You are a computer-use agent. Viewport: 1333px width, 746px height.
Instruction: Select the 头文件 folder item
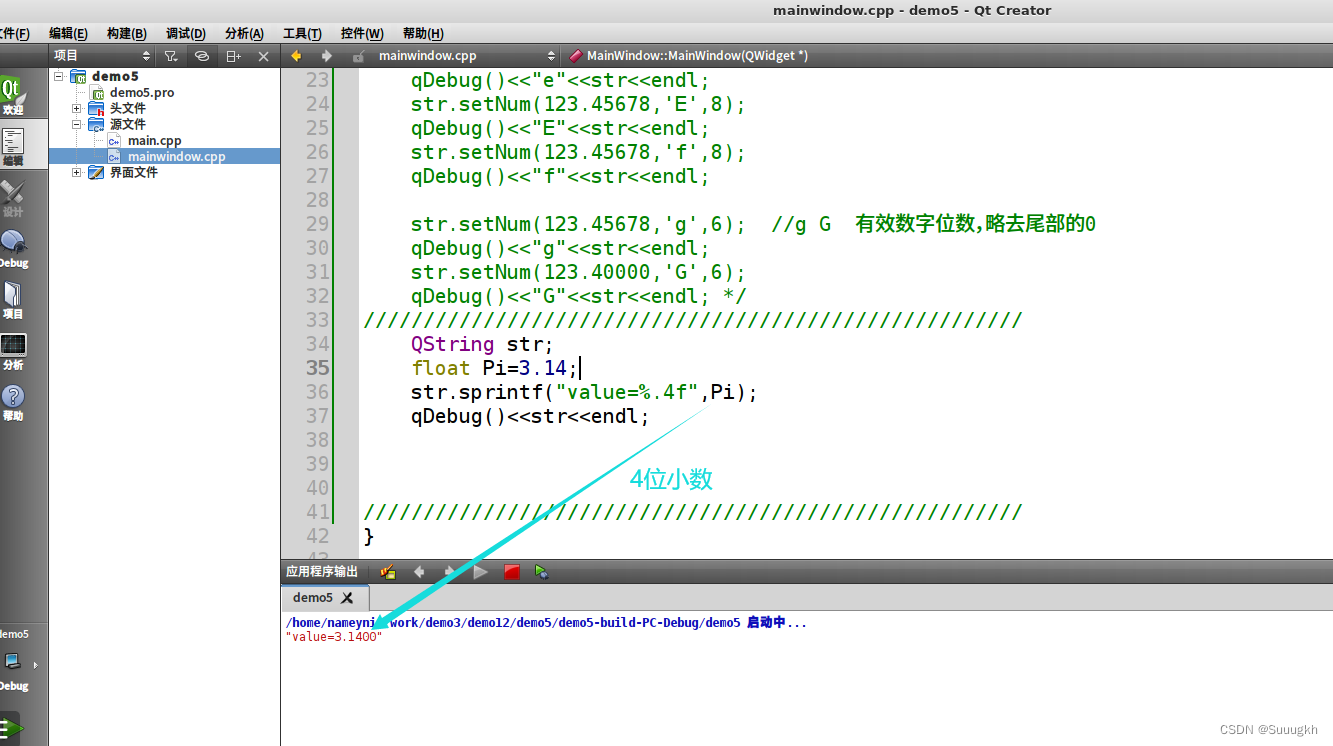[127, 108]
